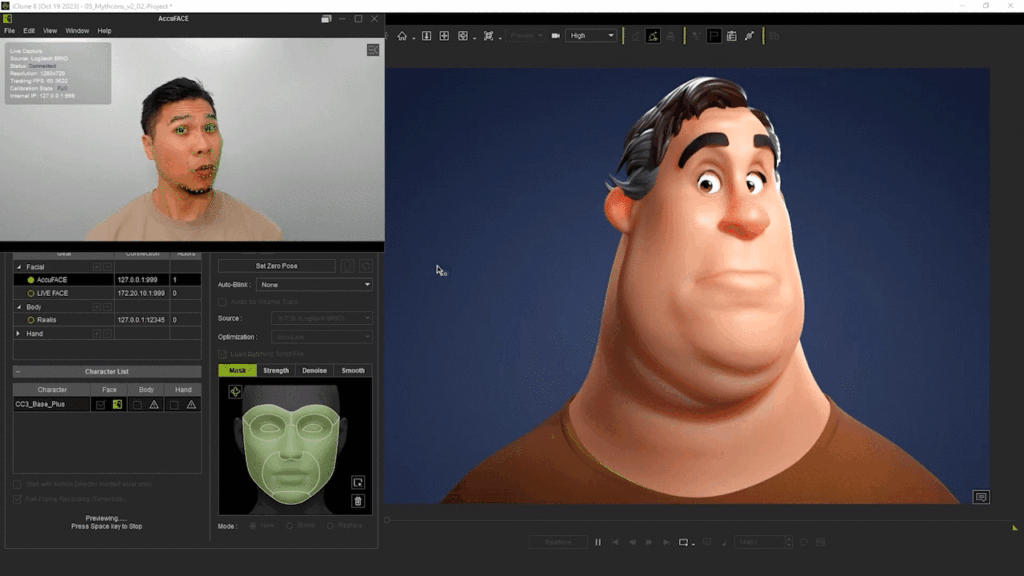Switch to the Smooth tab

[353, 370]
